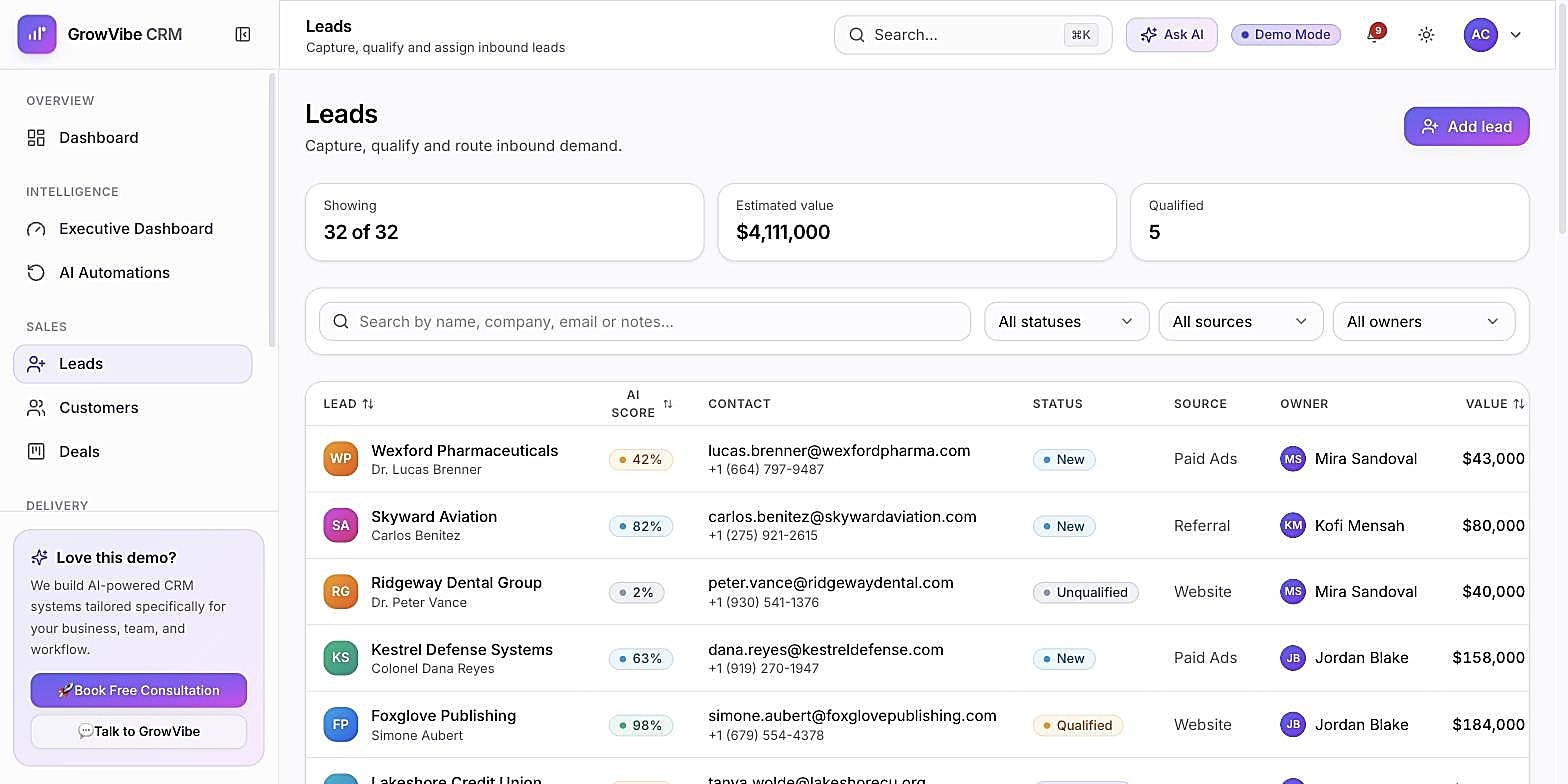1568x784 pixels.
Task: Navigate to Deals
Action: coord(133,452)
